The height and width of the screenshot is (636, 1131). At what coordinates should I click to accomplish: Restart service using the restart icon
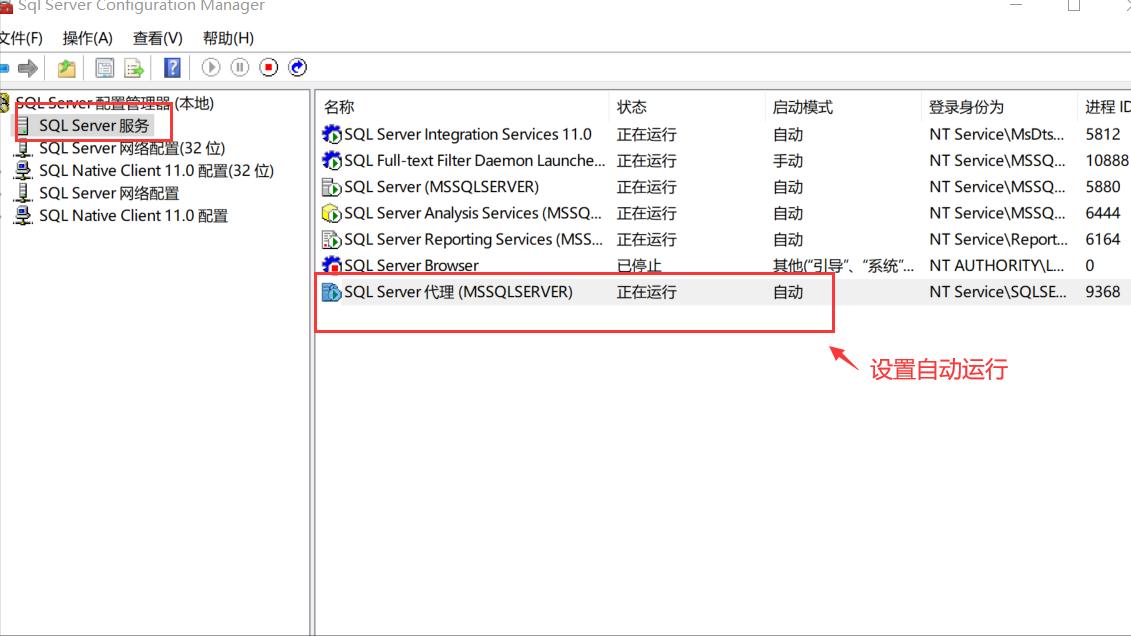pos(297,68)
